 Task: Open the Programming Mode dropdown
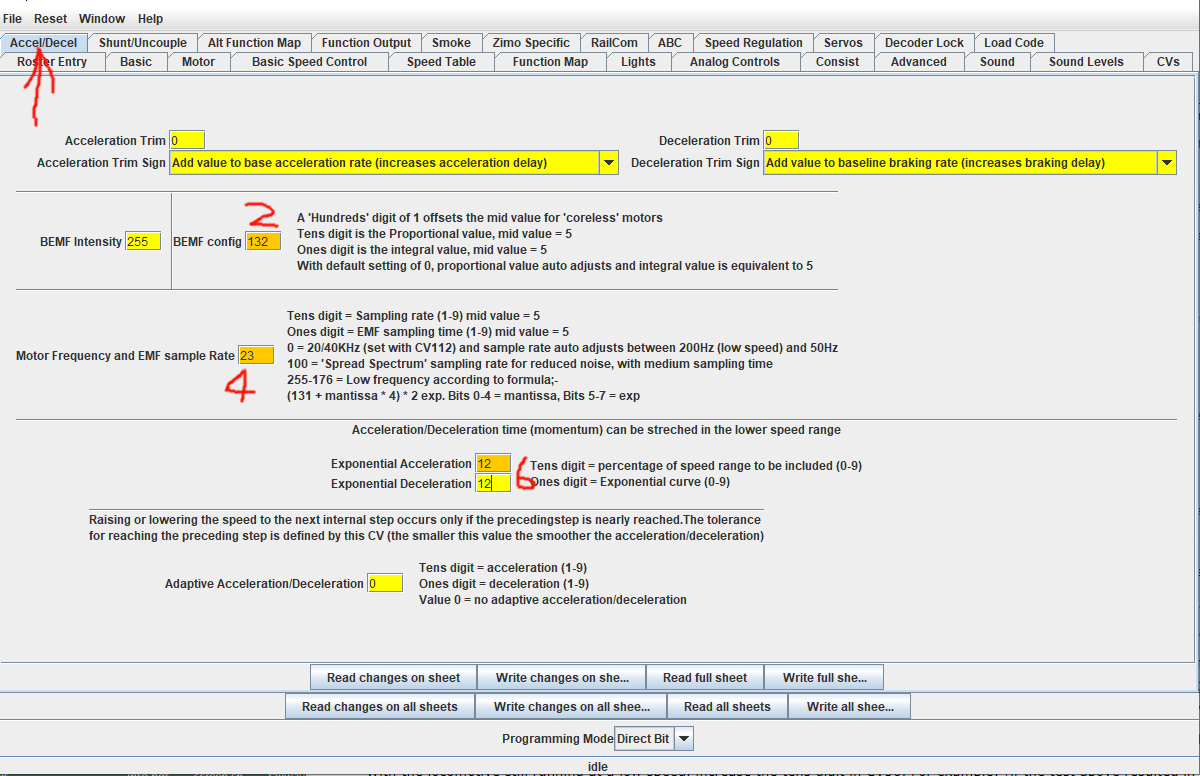pos(684,739)
